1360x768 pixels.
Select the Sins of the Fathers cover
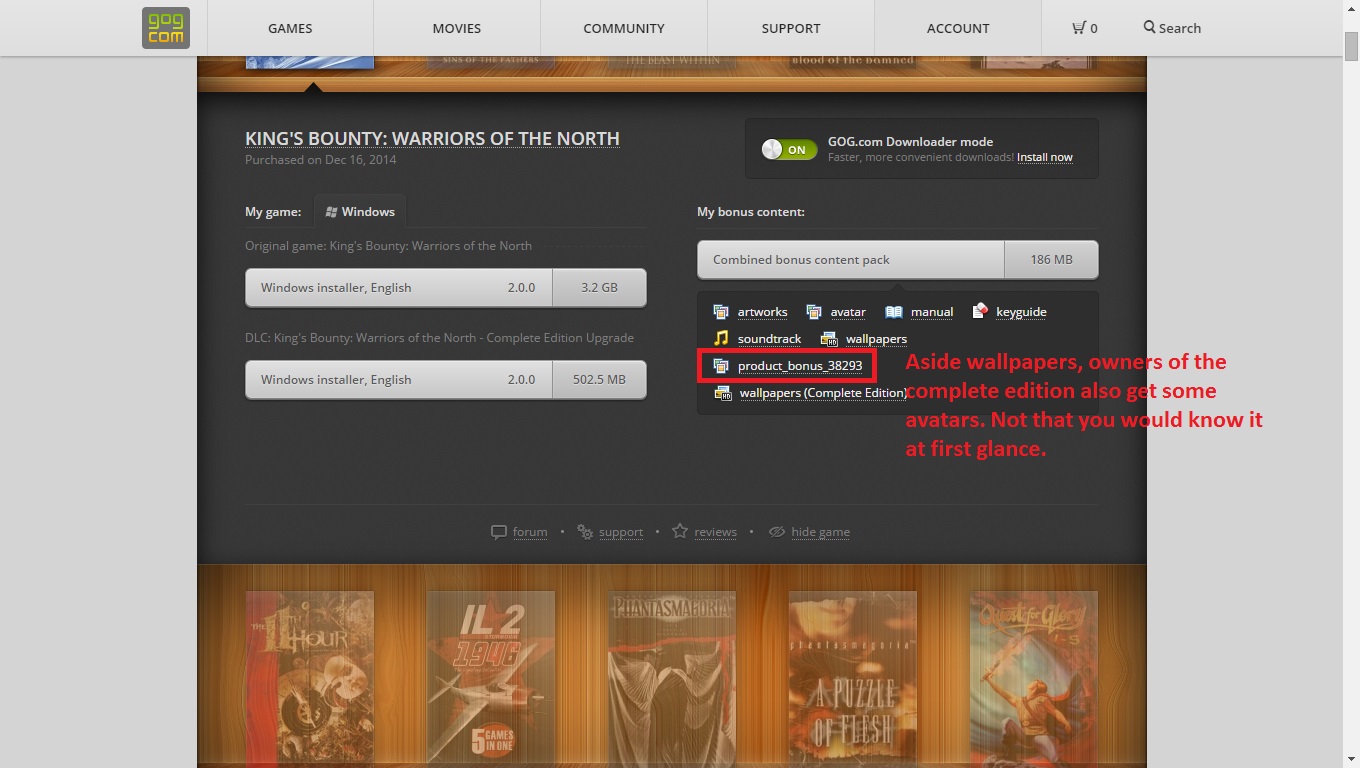(491, 62)
